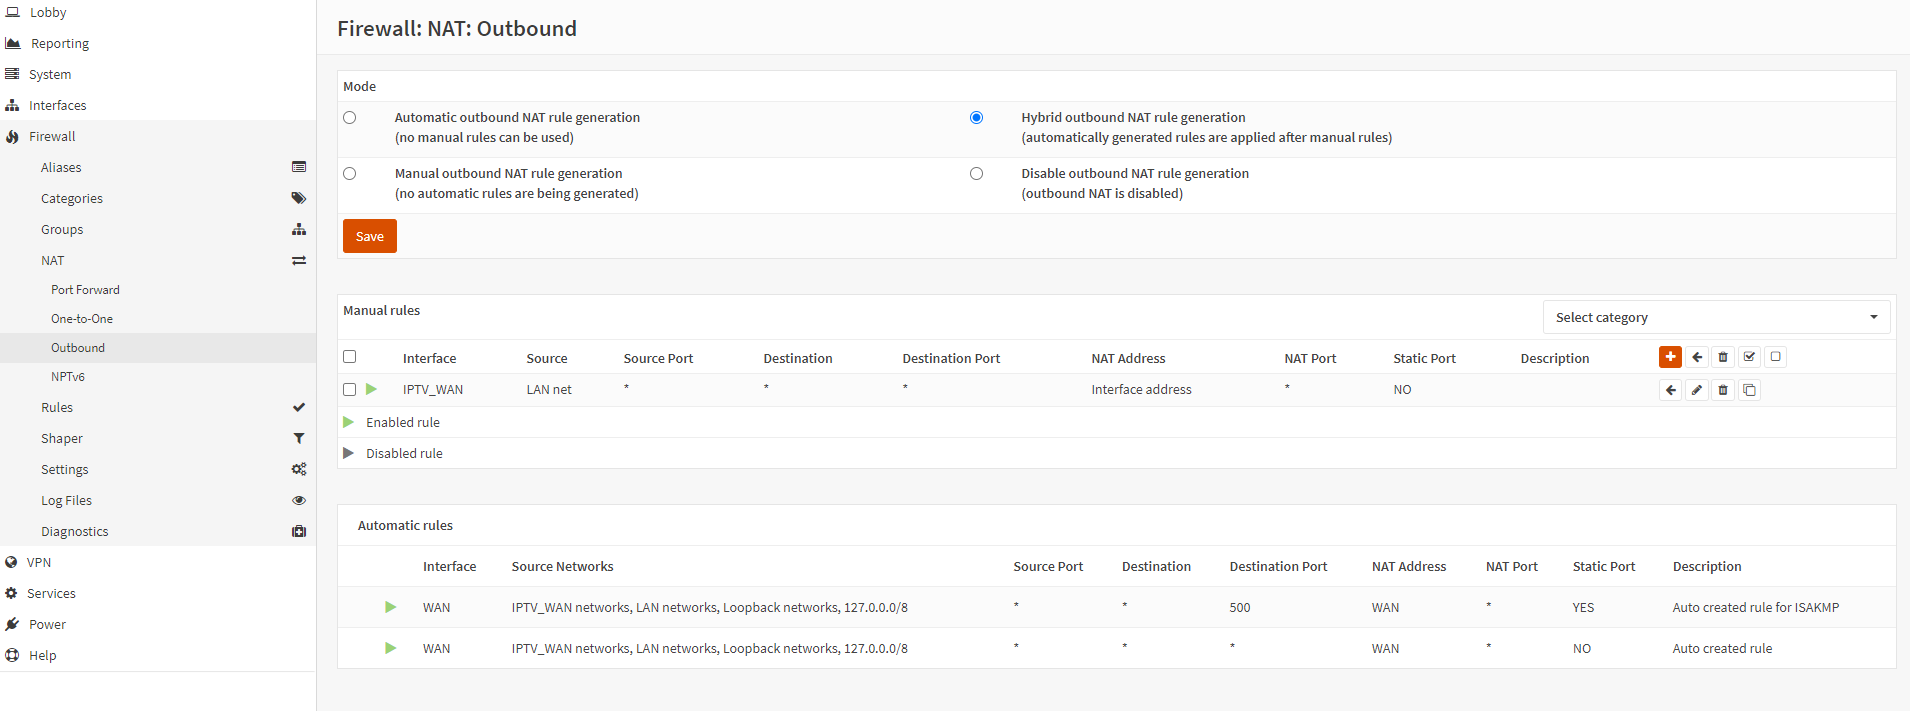Click the 'Auto created rule' description without ISAKMP
Image resolution: width=1910 pixels, height=711 pixels.
pyautogui.click(x=1722, y=648)
